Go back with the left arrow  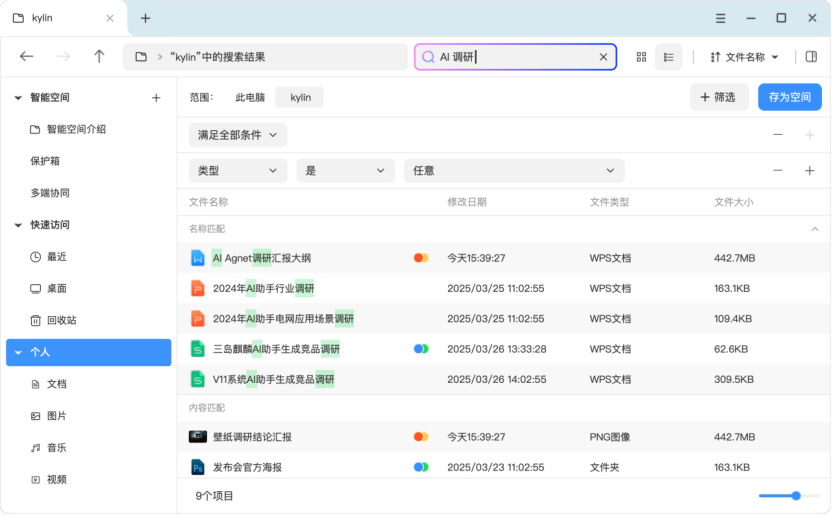[x=27, y=56]
